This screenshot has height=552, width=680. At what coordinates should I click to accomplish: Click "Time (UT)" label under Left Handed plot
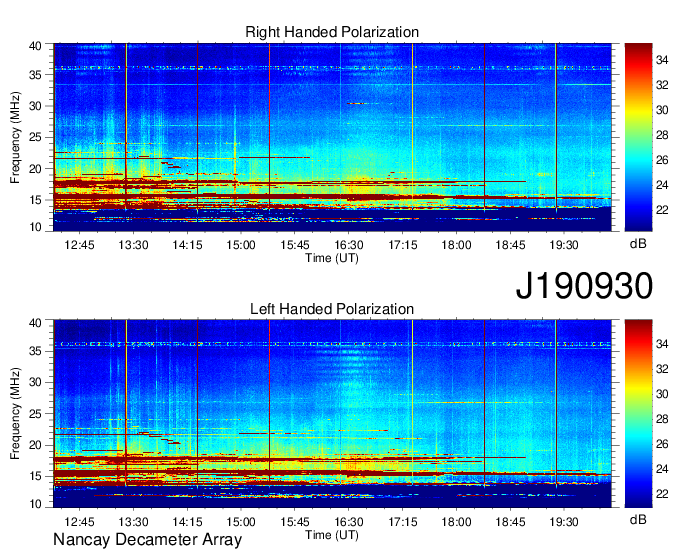(332, 535)
